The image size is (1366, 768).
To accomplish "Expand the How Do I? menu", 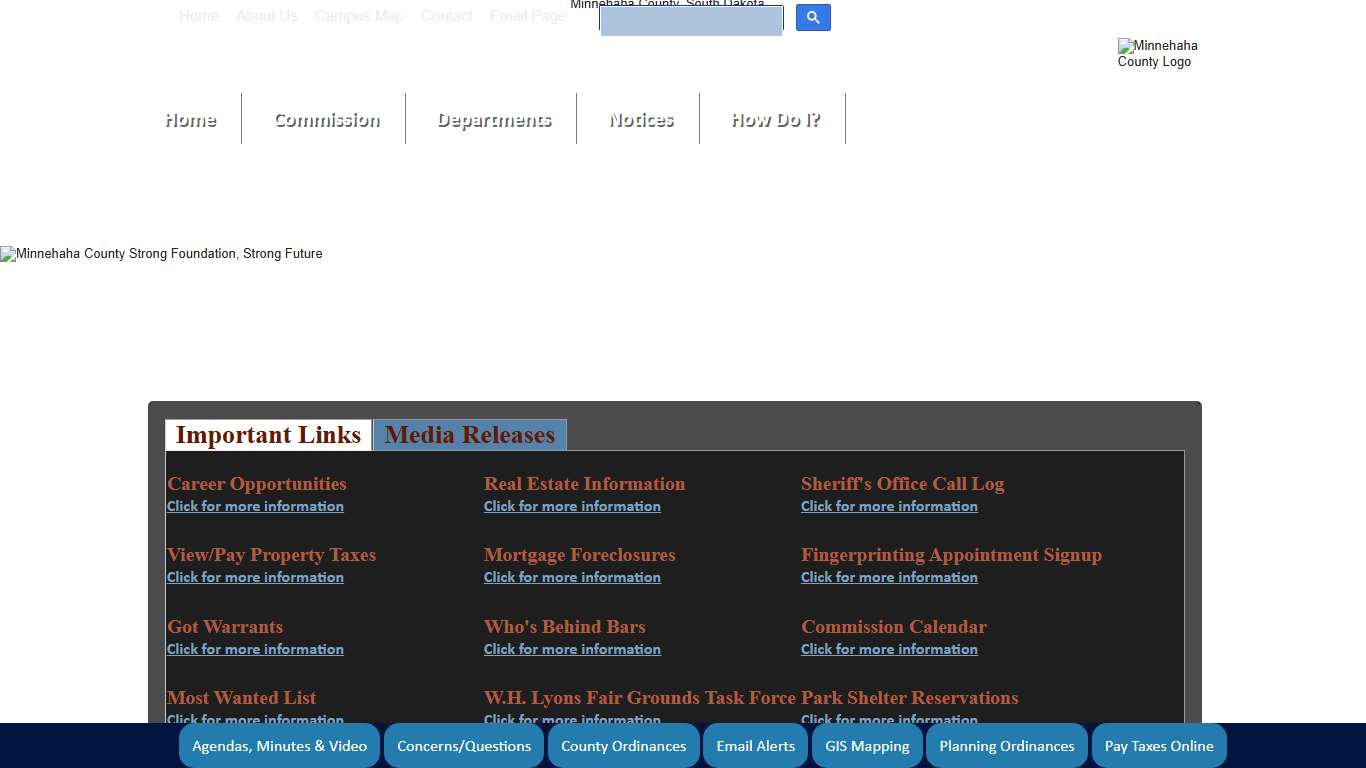I will click(x=775, y=120).
